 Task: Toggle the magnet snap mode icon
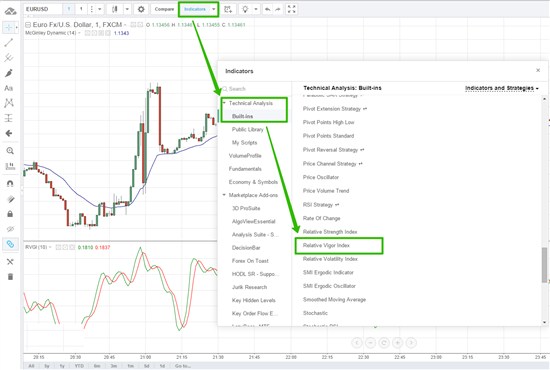click(10, 183)
